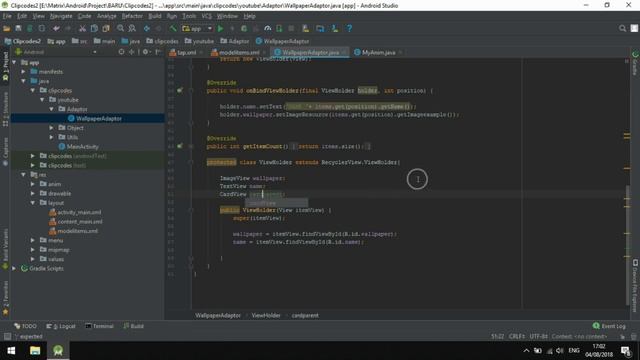Viewport: 640px width, 360px height.
Task: Collapse the layout folder node
Action: click(x=33, y=203)
